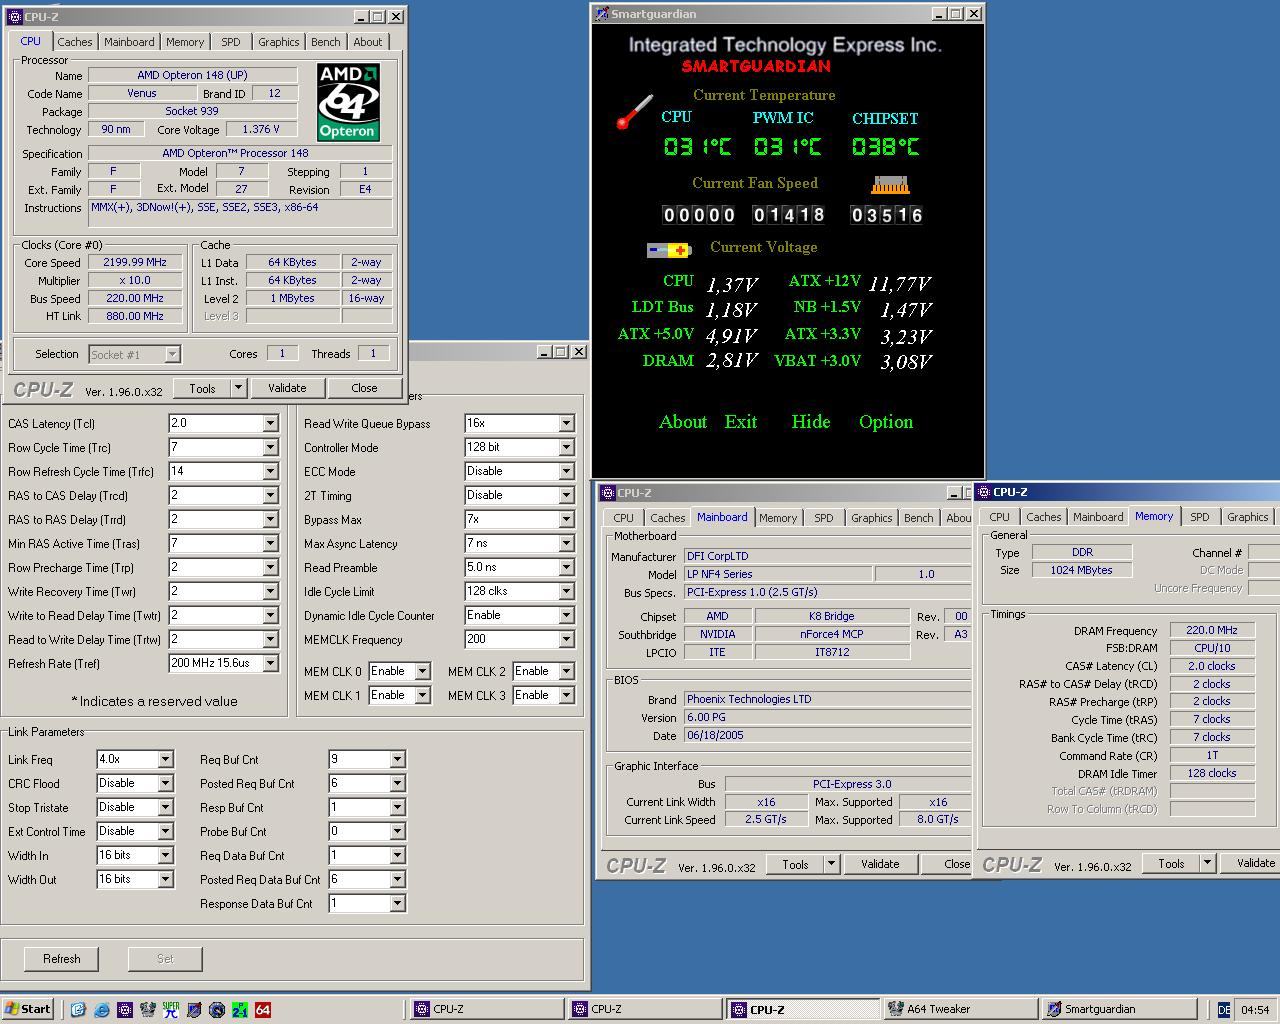Open the MEM CLK 0 dropdown
The height and width of the screenshot is (1024, 1280).
click(422, 671)
